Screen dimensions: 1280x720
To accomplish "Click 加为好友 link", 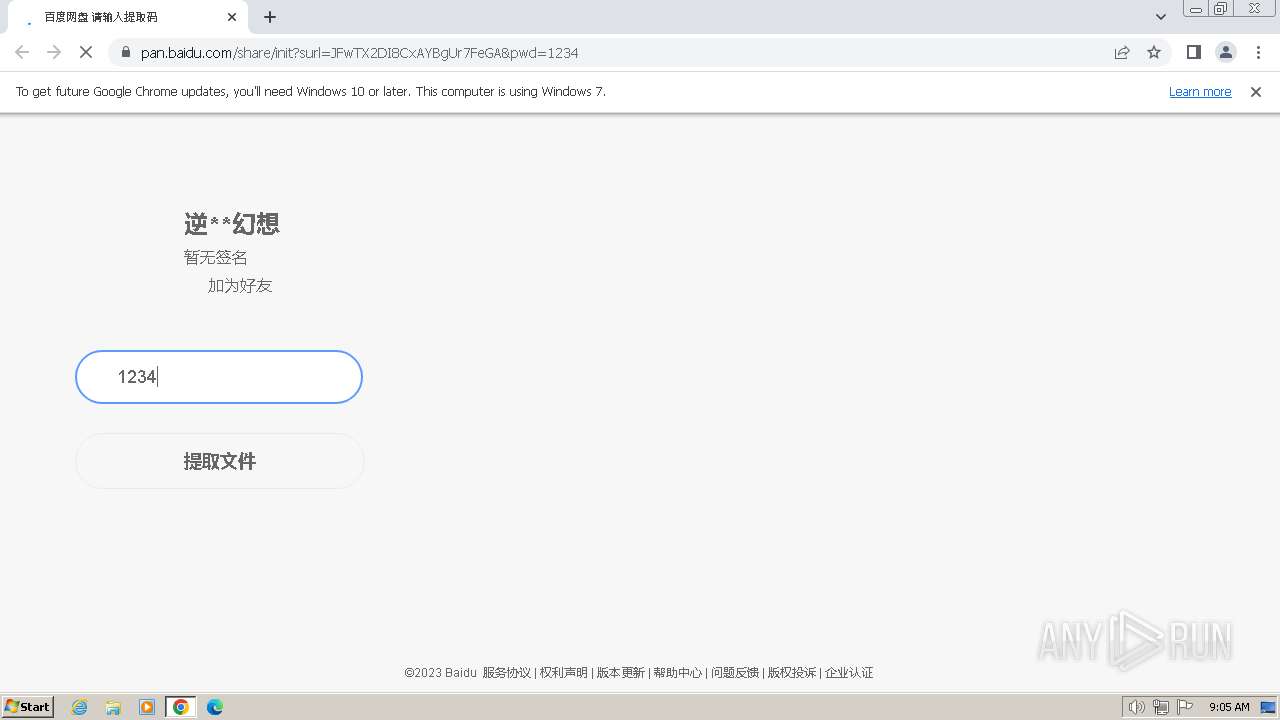I will pyautogui.click(x=240, y=286).
